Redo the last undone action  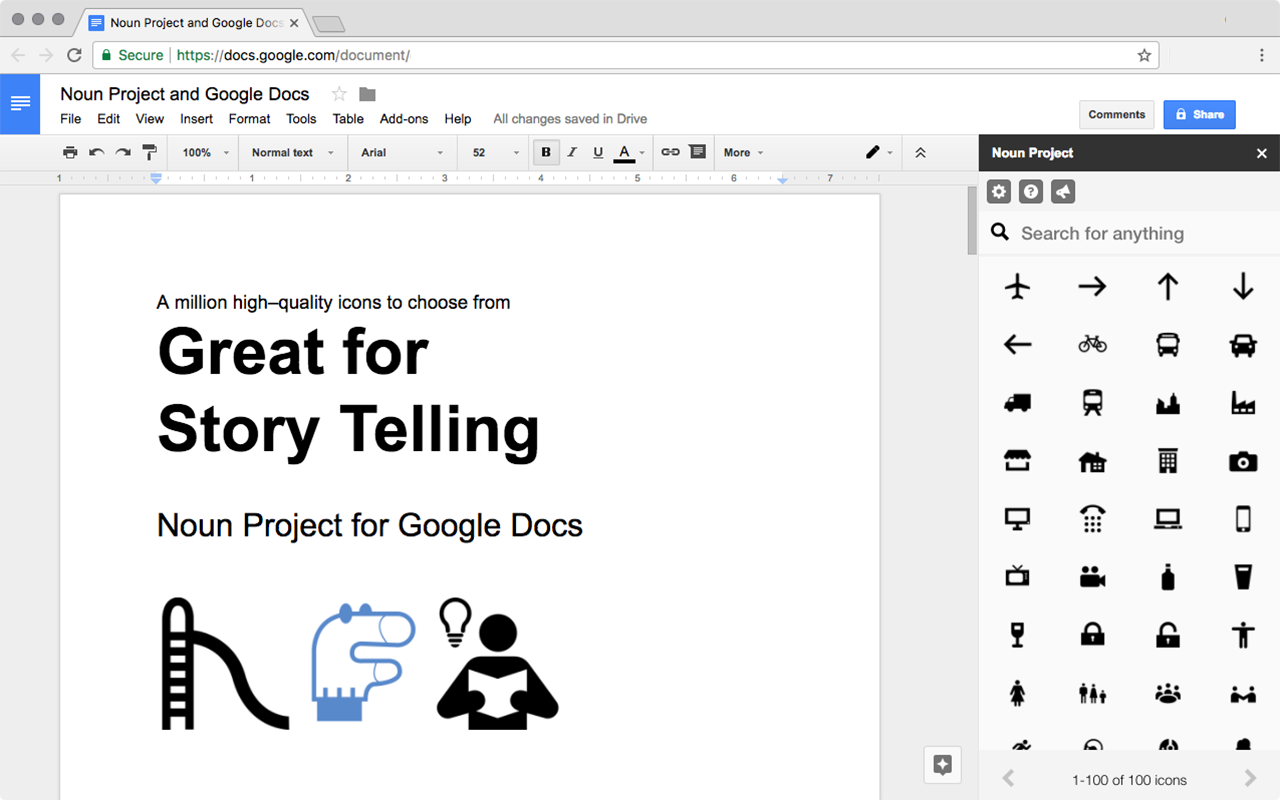pos(123,153)
